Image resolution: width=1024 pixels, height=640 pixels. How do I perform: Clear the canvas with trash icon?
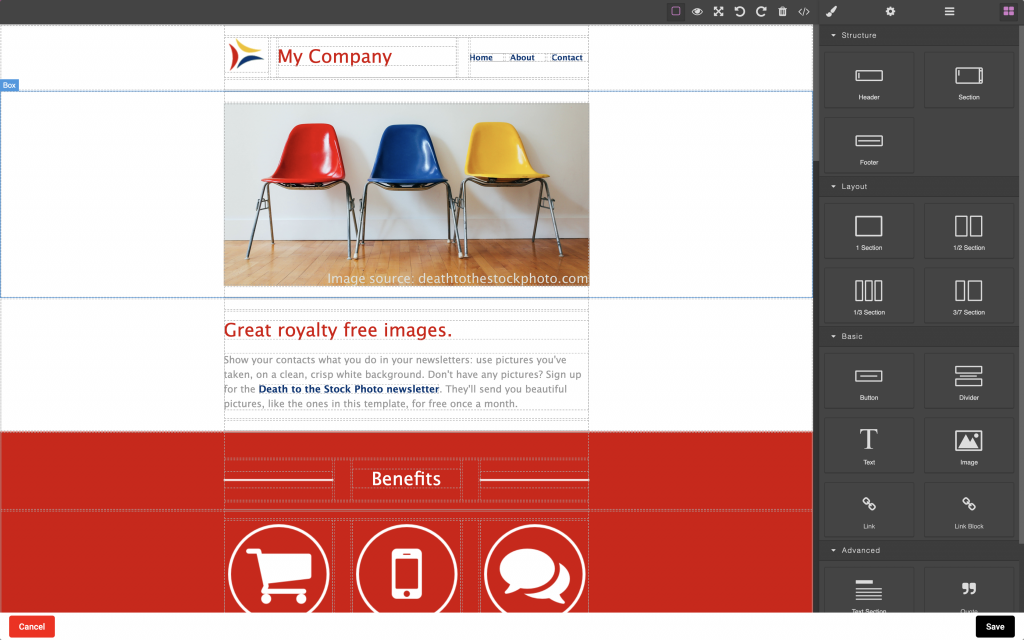click(782, 11)
